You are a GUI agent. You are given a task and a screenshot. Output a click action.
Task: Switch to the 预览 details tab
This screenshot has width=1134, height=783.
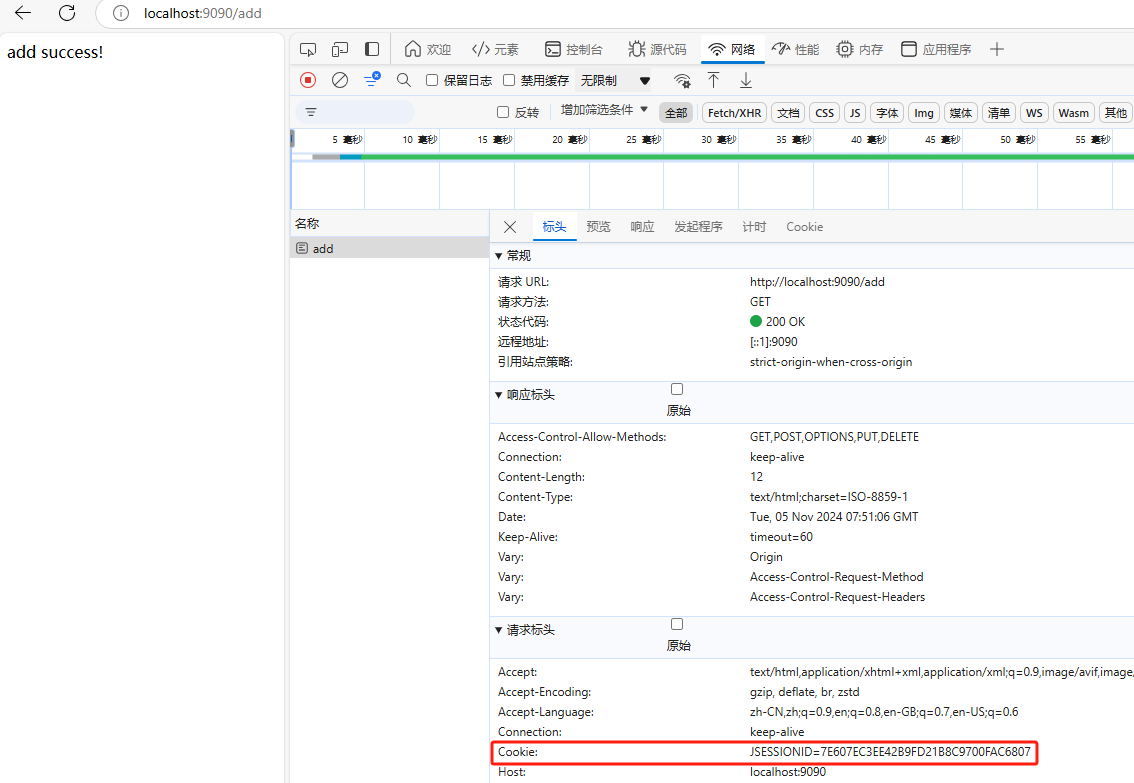[x=598, y=227]
